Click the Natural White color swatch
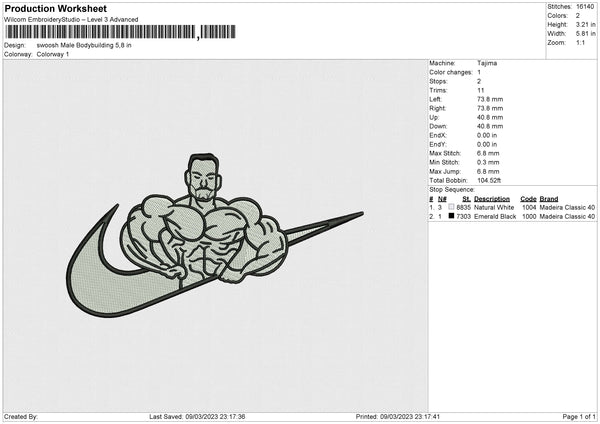This screenshot has height=424, width=600. click(x=451, y=207)
